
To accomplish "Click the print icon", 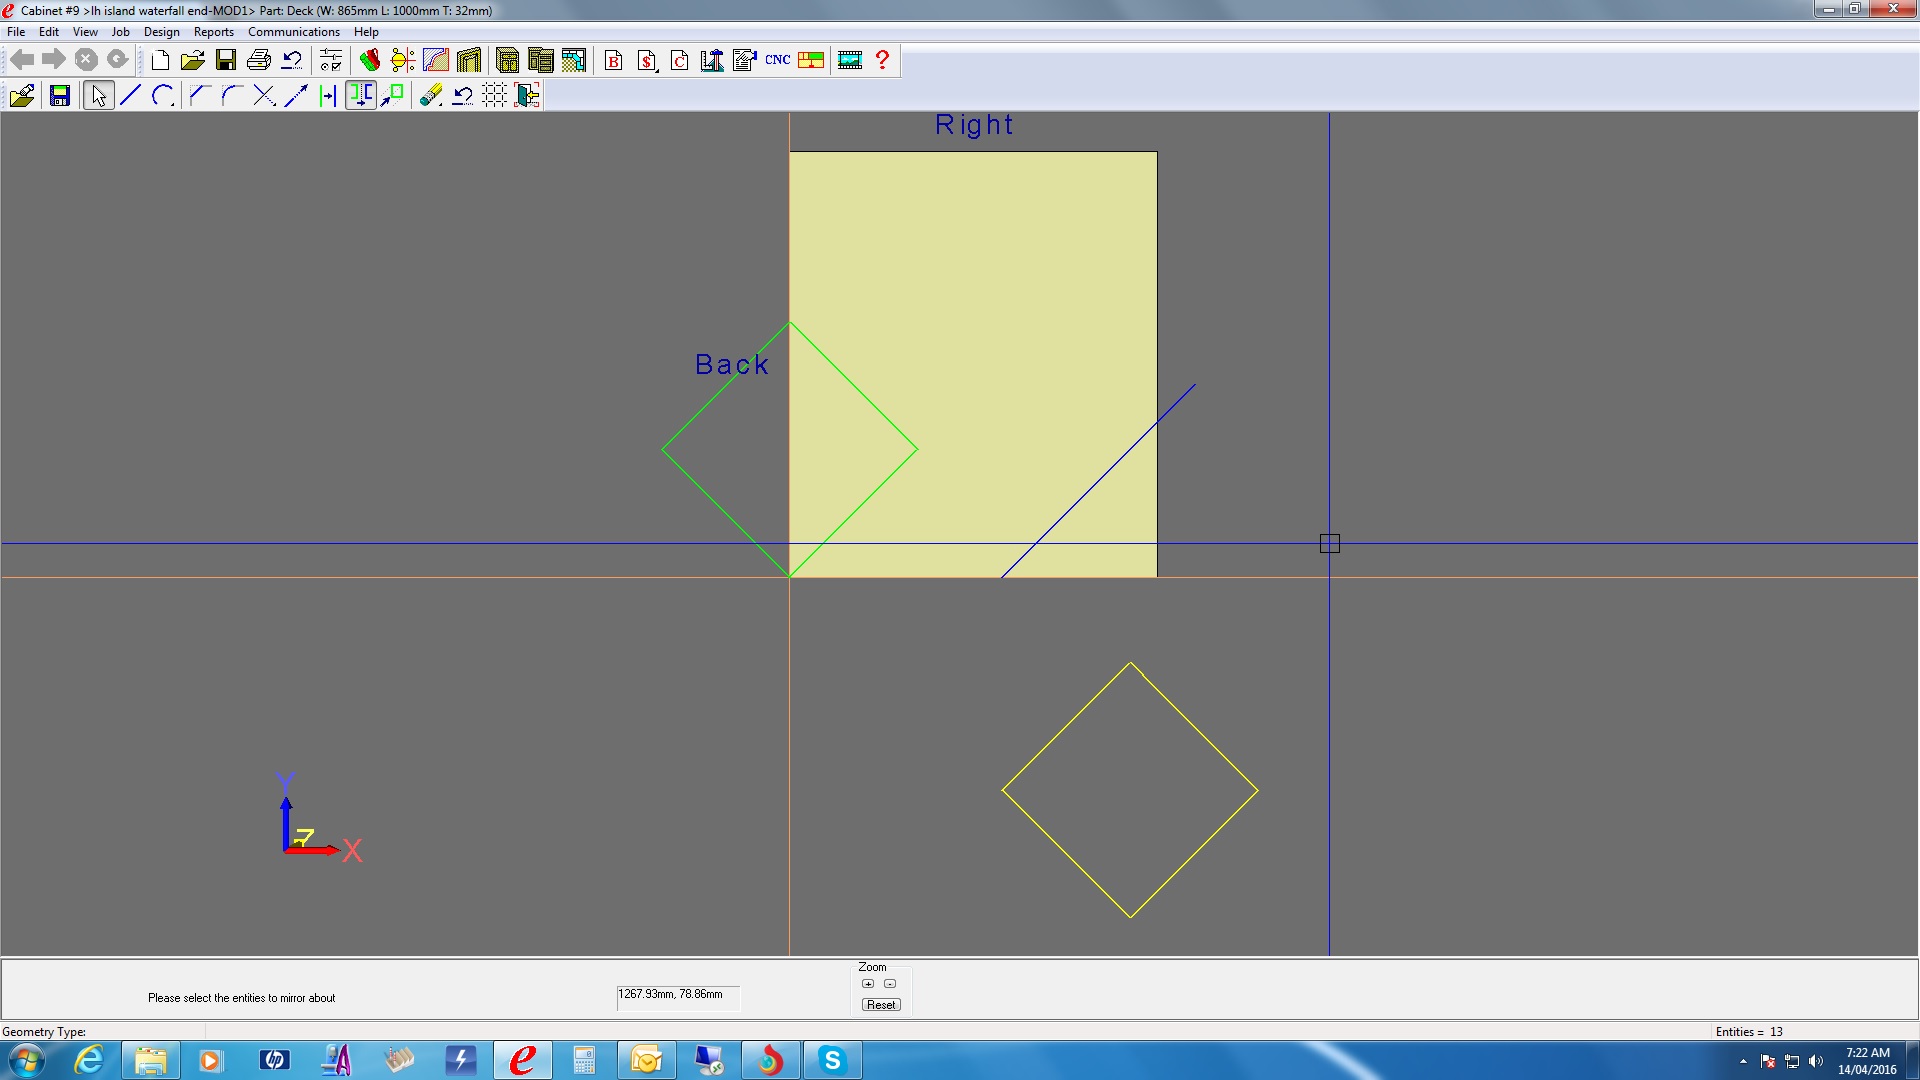I will click(x=258, y=60).
